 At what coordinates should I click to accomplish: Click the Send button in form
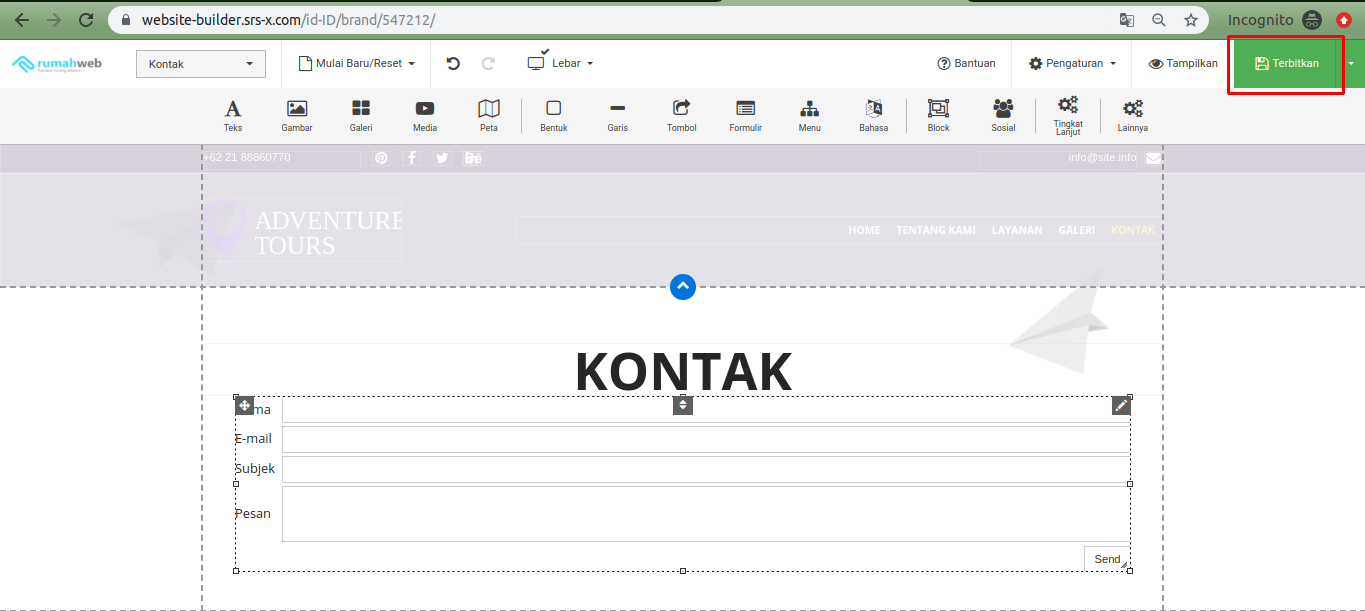(x=1107, y=559)
